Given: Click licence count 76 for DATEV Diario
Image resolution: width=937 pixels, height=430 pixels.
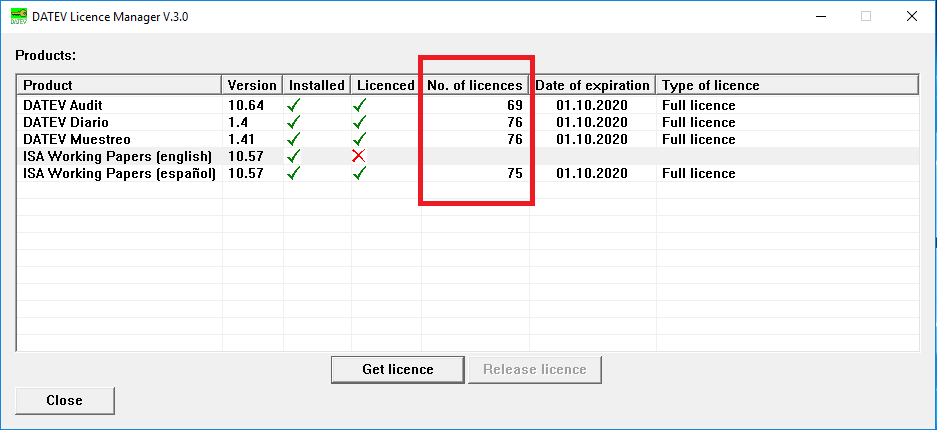Looking at the screenshot, I should 515,122.
